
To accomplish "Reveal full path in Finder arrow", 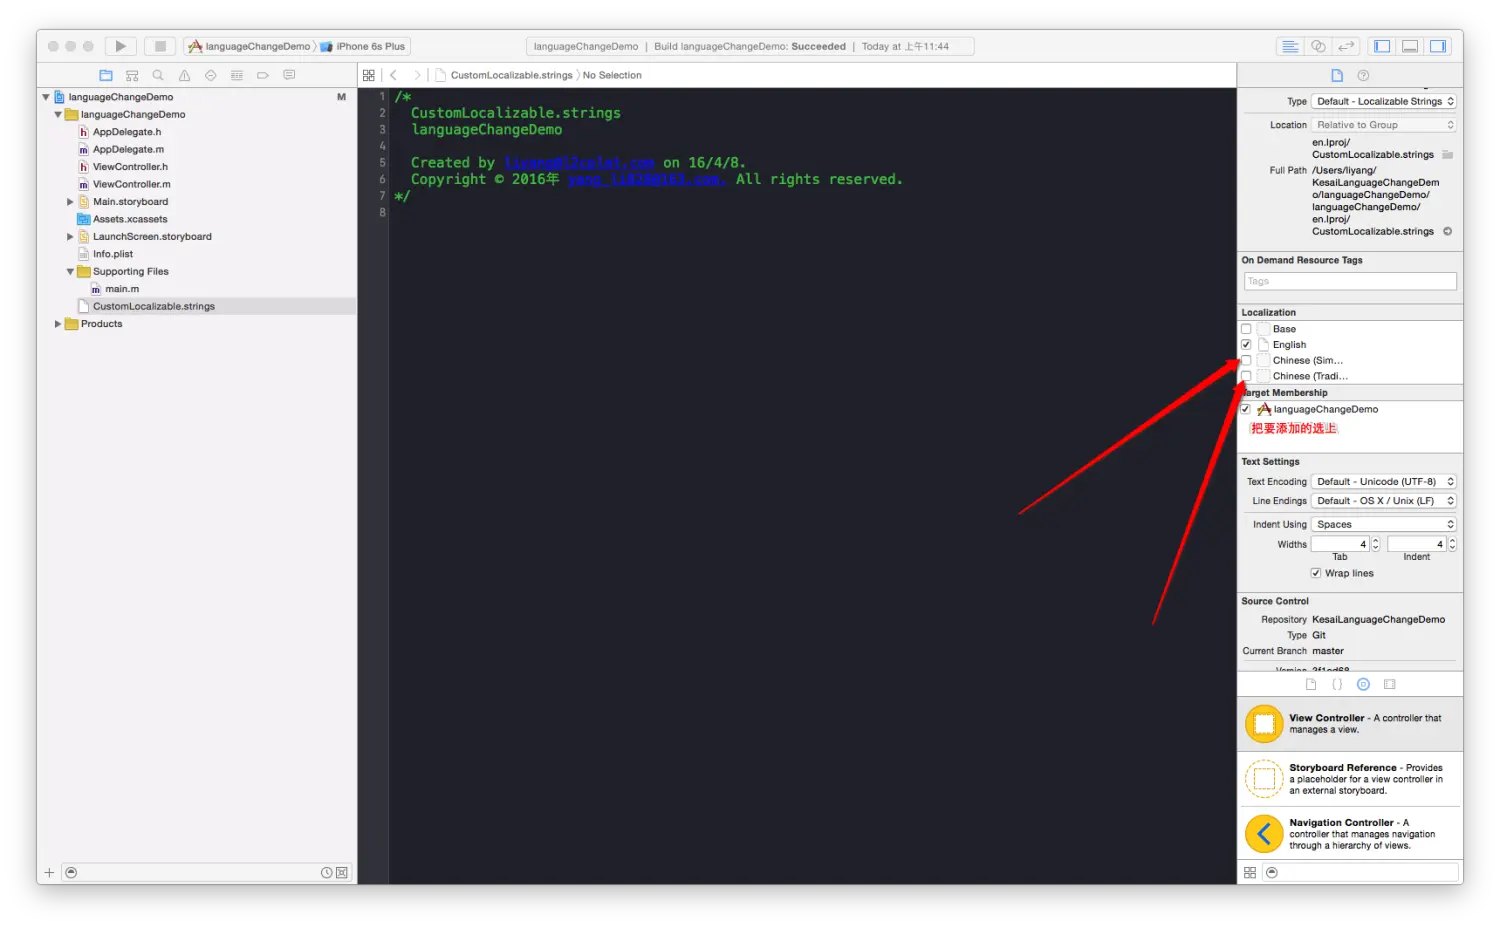I will click(1447, 231).
